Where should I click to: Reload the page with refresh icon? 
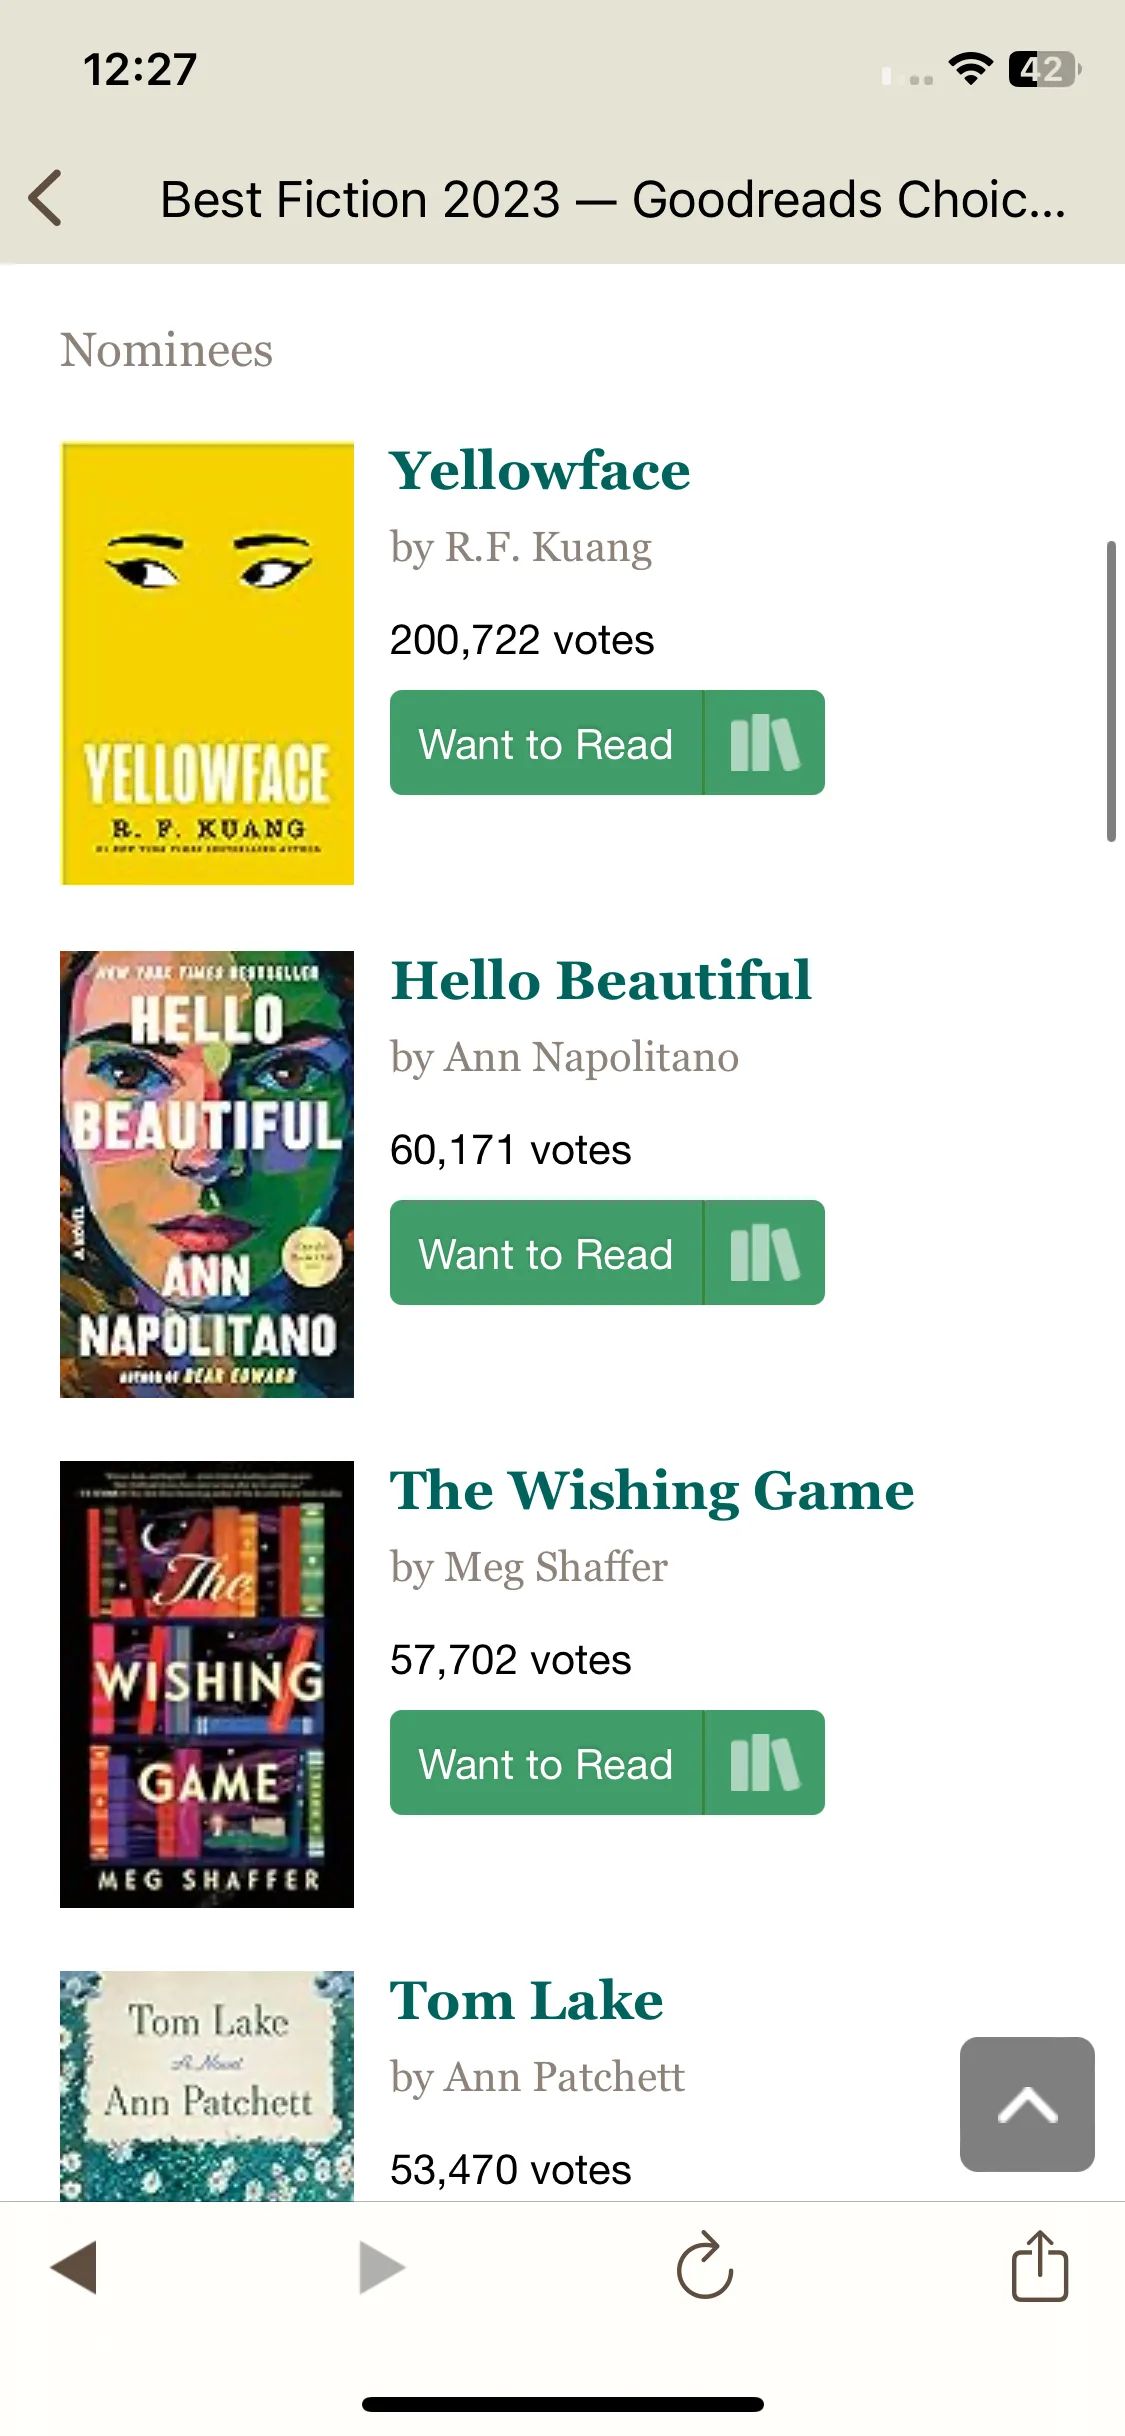click(x=705, y=2265)
